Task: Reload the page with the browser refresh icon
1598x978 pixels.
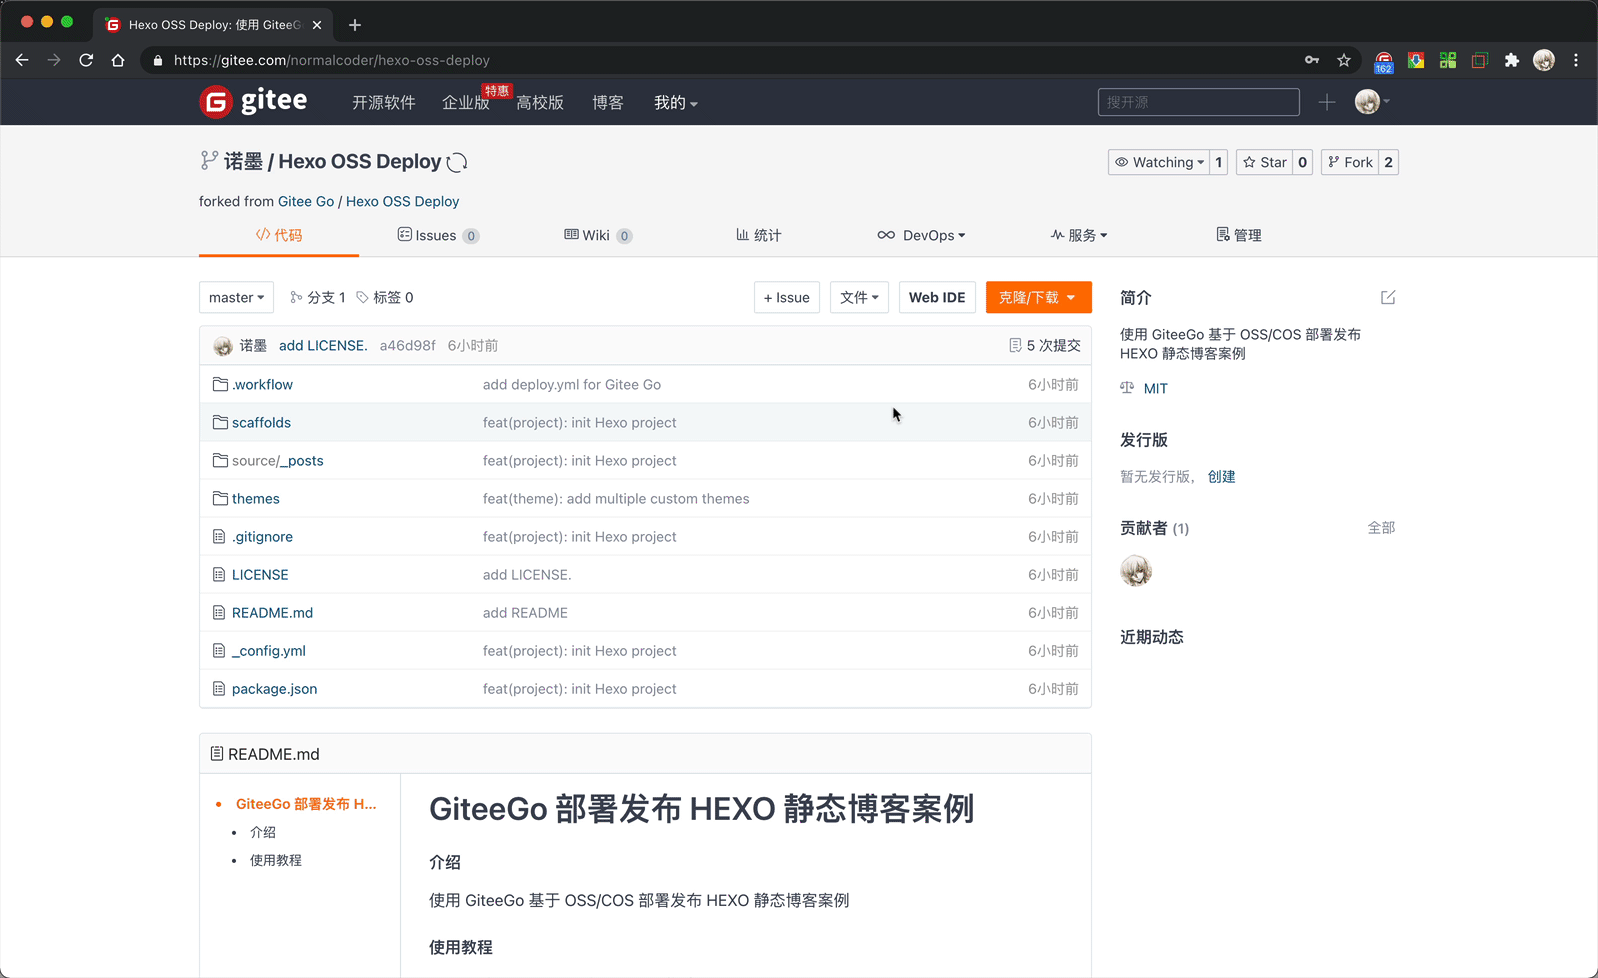Action: pyautogui.click(x=86, y=60)
